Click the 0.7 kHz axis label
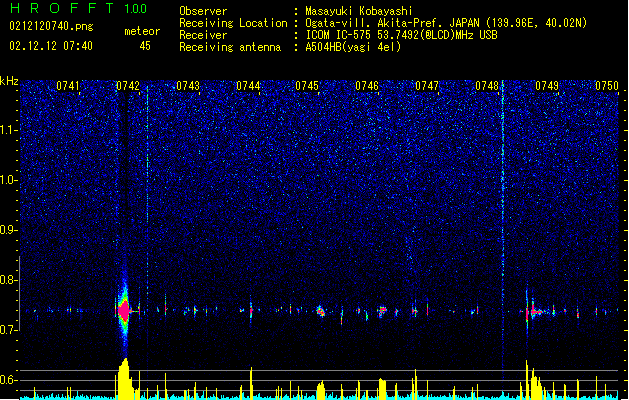 click(x=8, y=330)
